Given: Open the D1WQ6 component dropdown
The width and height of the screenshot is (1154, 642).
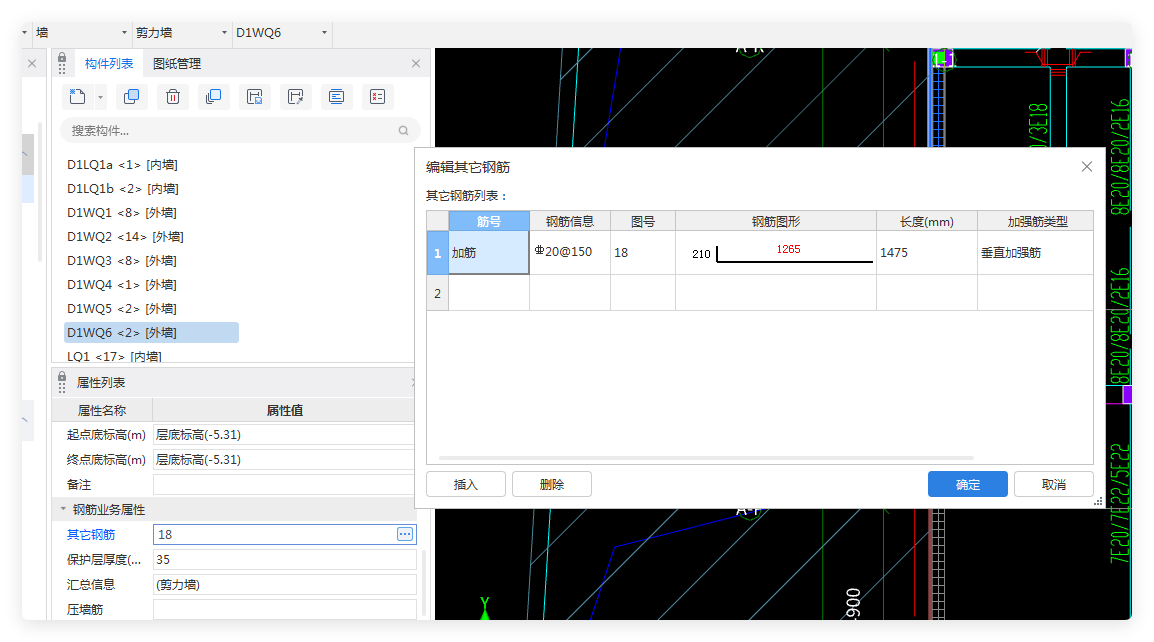Looking at the screenshot, I should pyautogui.click(x=324, y=32).
